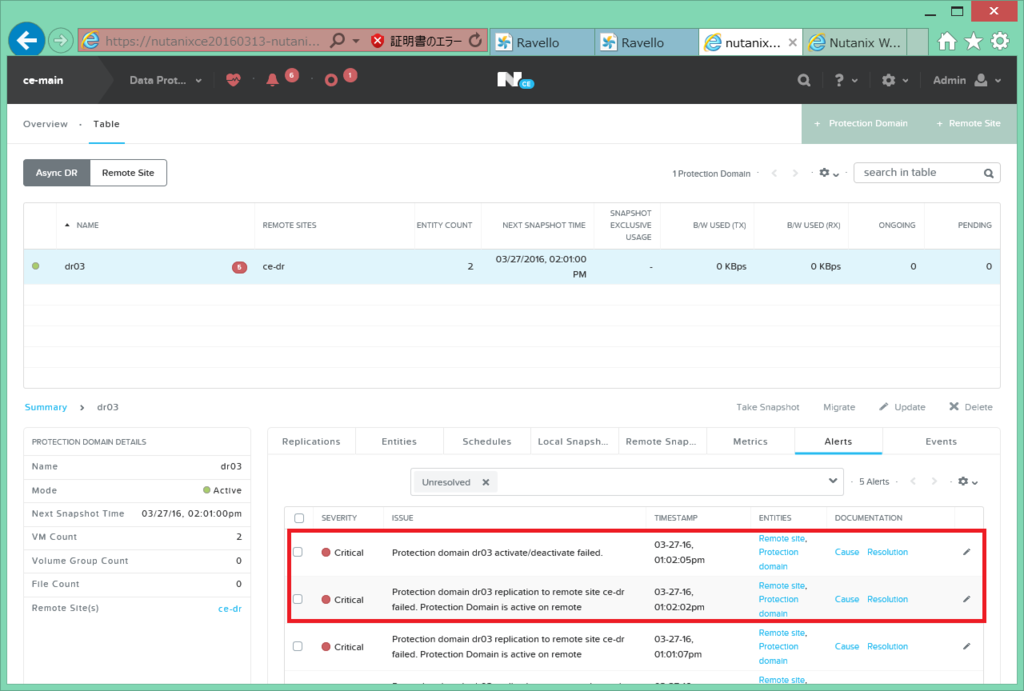Click pencil icon on 01:02:02pm alert
The image size is (1024, 691).
(x=967, y=599)
